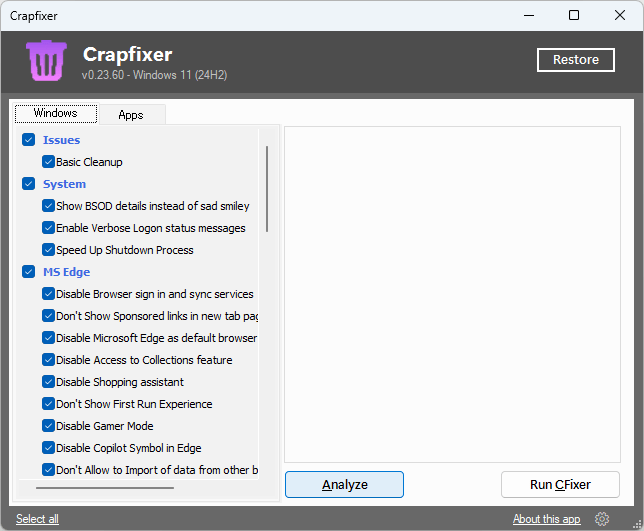Toggle Disable Microsoft Edge as default browser

[48, 338]
